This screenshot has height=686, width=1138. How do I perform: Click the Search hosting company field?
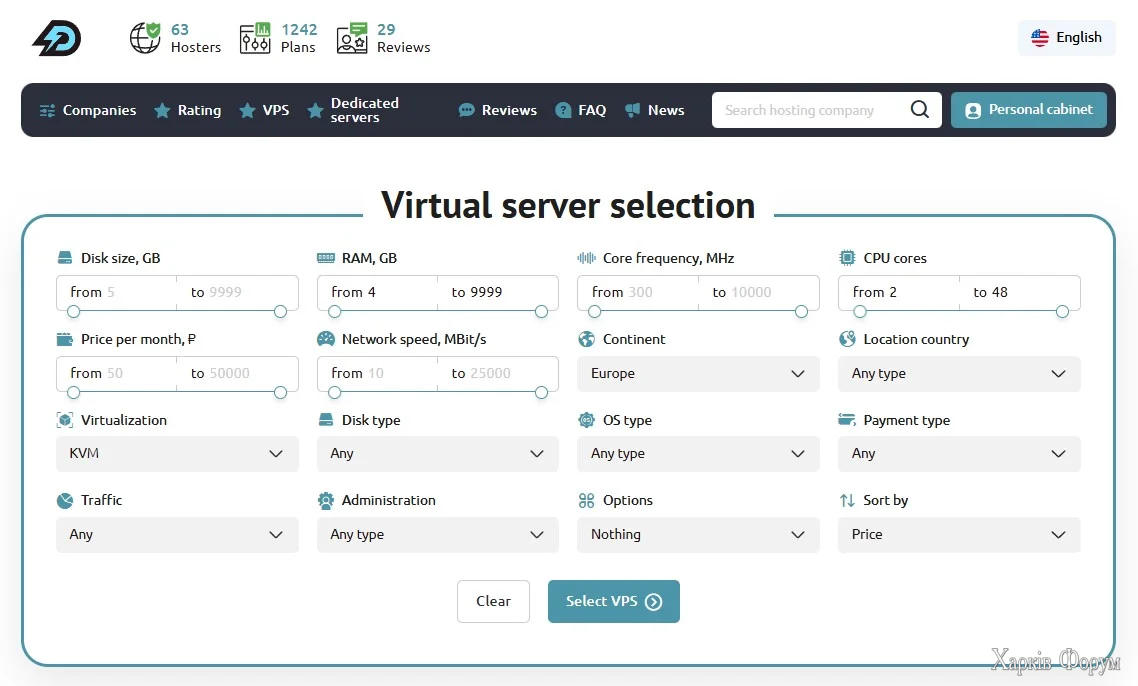[x=810, y=110]
